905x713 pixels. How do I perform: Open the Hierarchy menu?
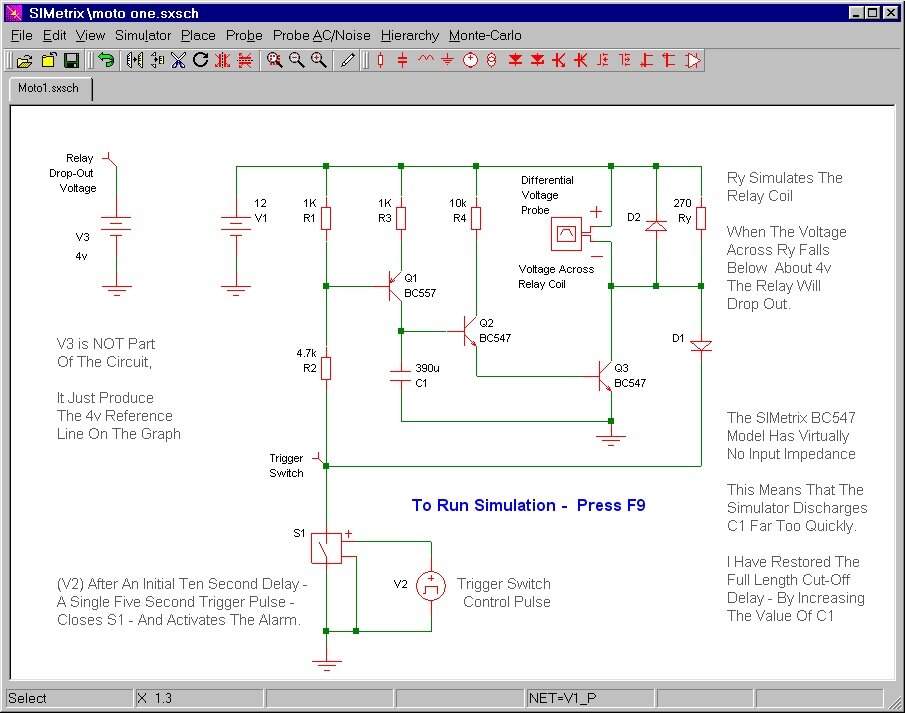(410, 35)
